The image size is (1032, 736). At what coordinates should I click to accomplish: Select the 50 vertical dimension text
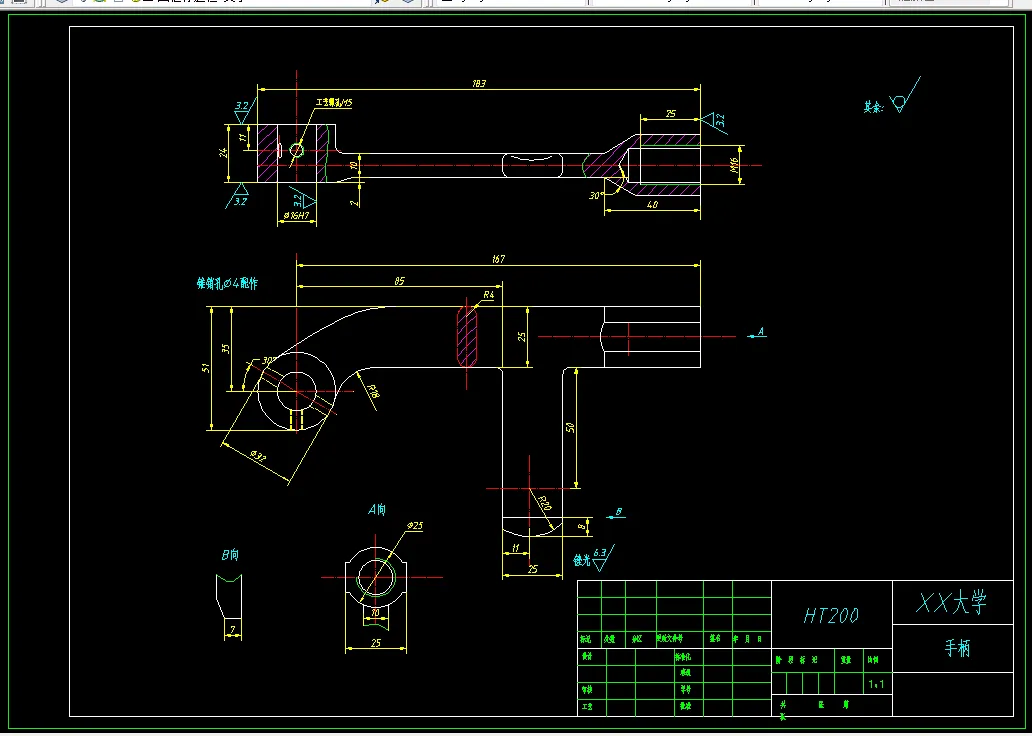[571, 427]
